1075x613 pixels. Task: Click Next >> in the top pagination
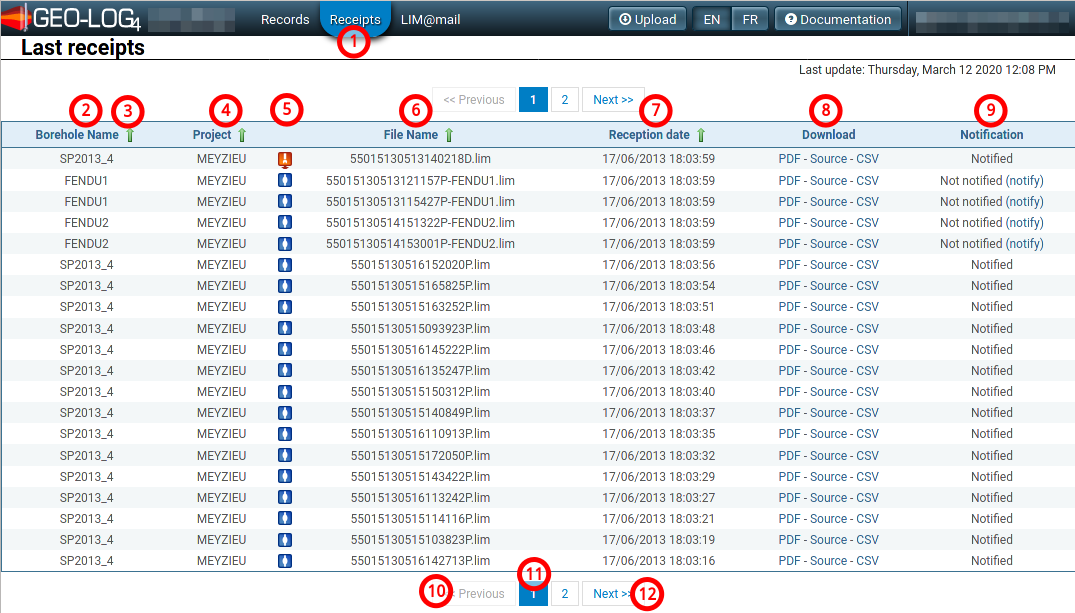612,100
